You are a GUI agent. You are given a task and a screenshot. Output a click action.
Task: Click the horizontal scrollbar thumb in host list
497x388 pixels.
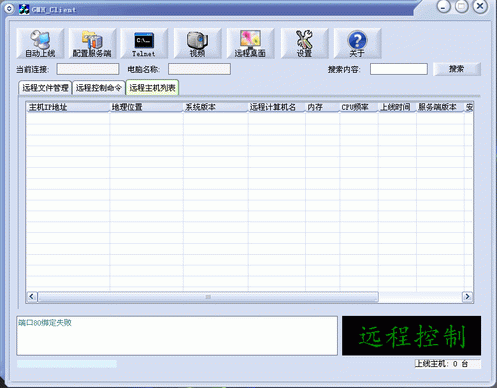click(x=208, y=296)
